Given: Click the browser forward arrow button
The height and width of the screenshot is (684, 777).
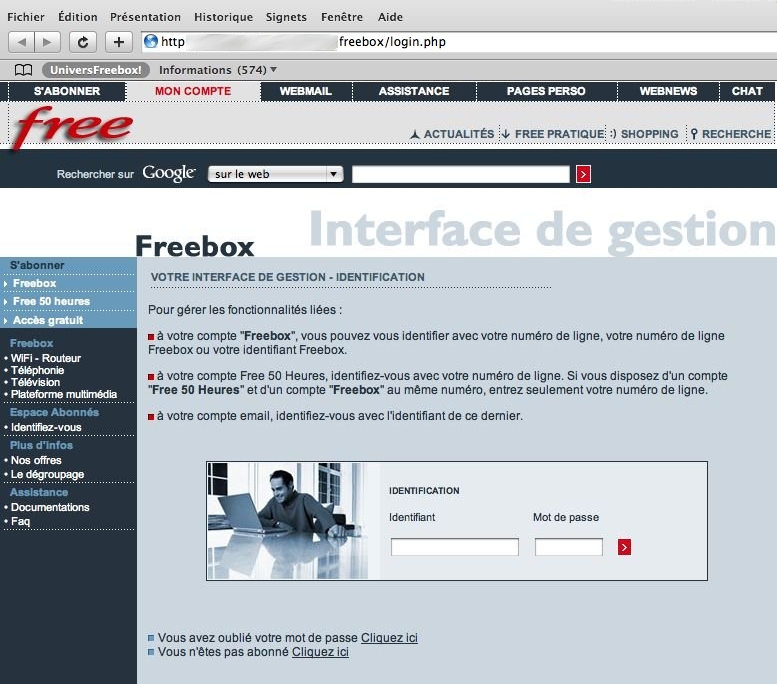Looking at the screenshot, I should pos(47,42).
